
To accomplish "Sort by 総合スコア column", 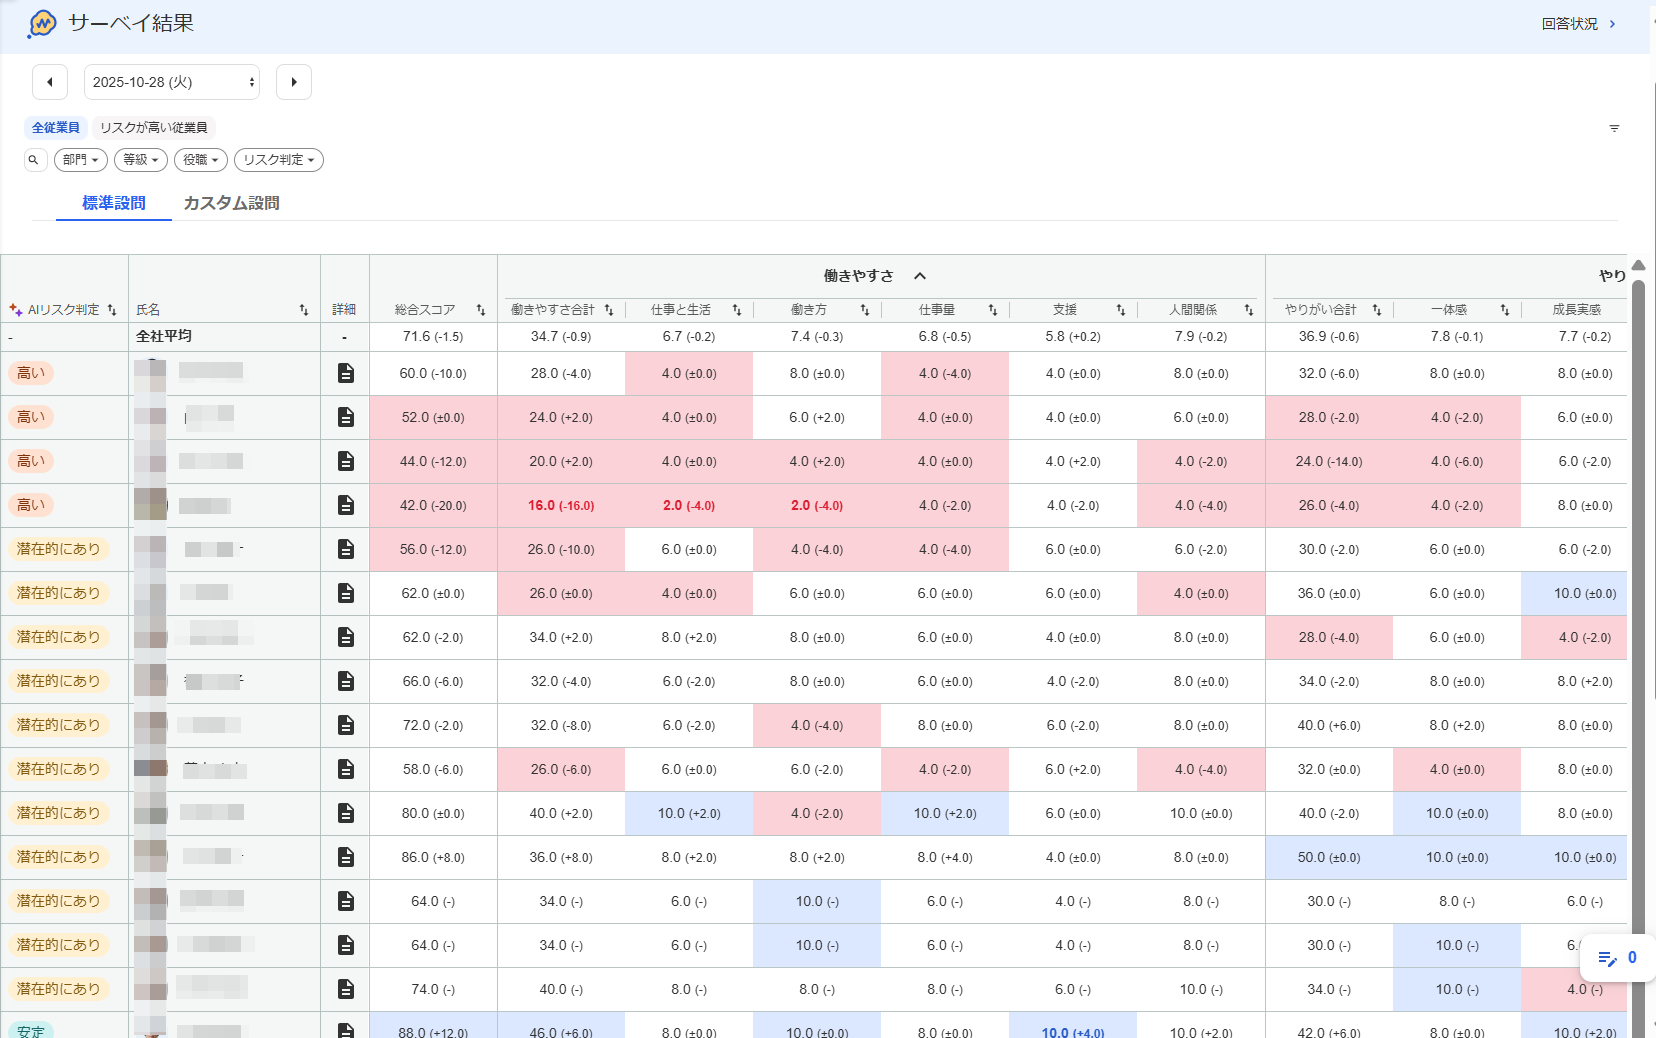I will click(480, 310).
